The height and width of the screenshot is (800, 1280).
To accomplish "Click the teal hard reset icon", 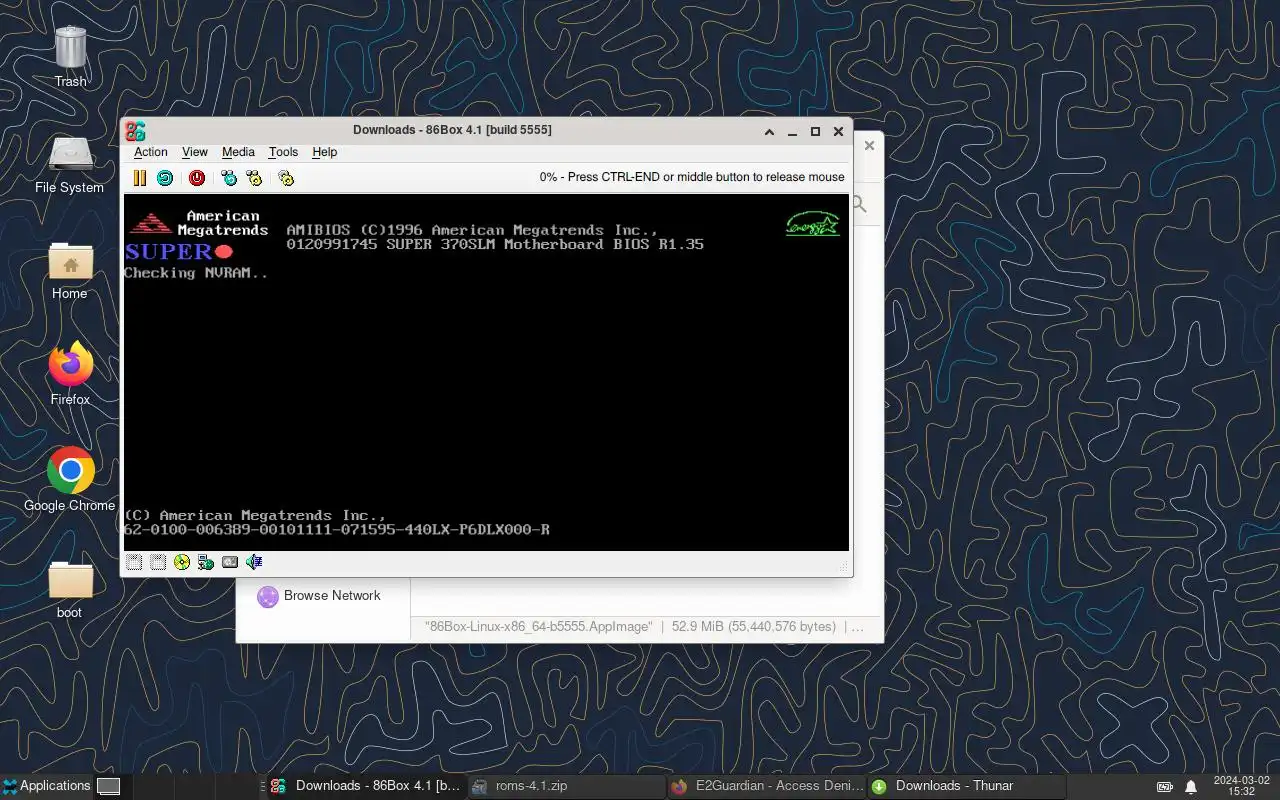I will coord(165,178).
